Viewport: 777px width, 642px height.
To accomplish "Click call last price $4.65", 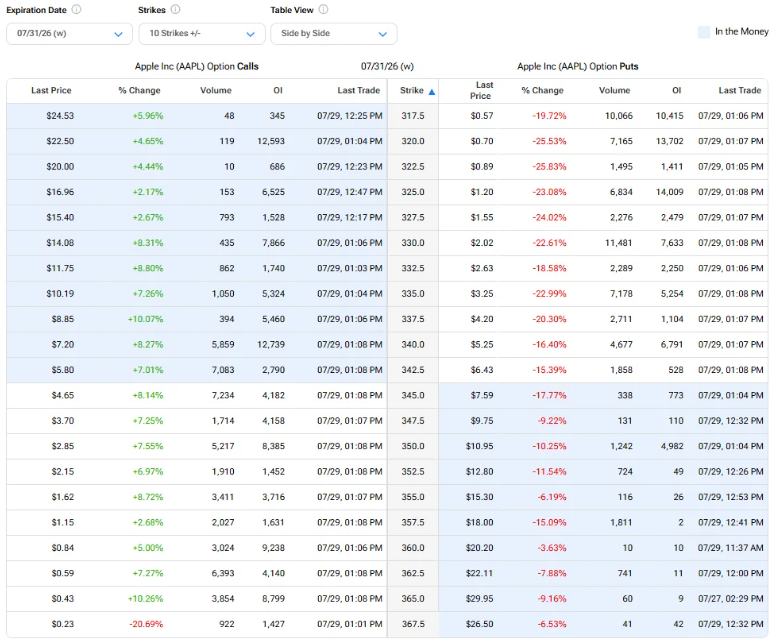I will click(x=62, y=395).
